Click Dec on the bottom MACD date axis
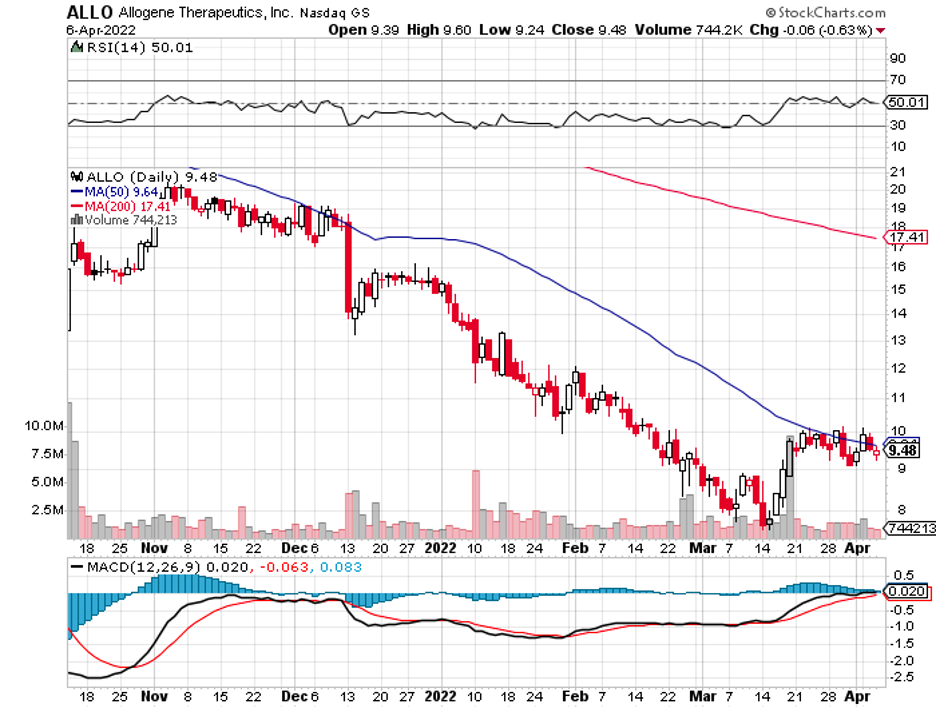Image resolution: width=936 pixels, height=708 pixels. [294, 696]
